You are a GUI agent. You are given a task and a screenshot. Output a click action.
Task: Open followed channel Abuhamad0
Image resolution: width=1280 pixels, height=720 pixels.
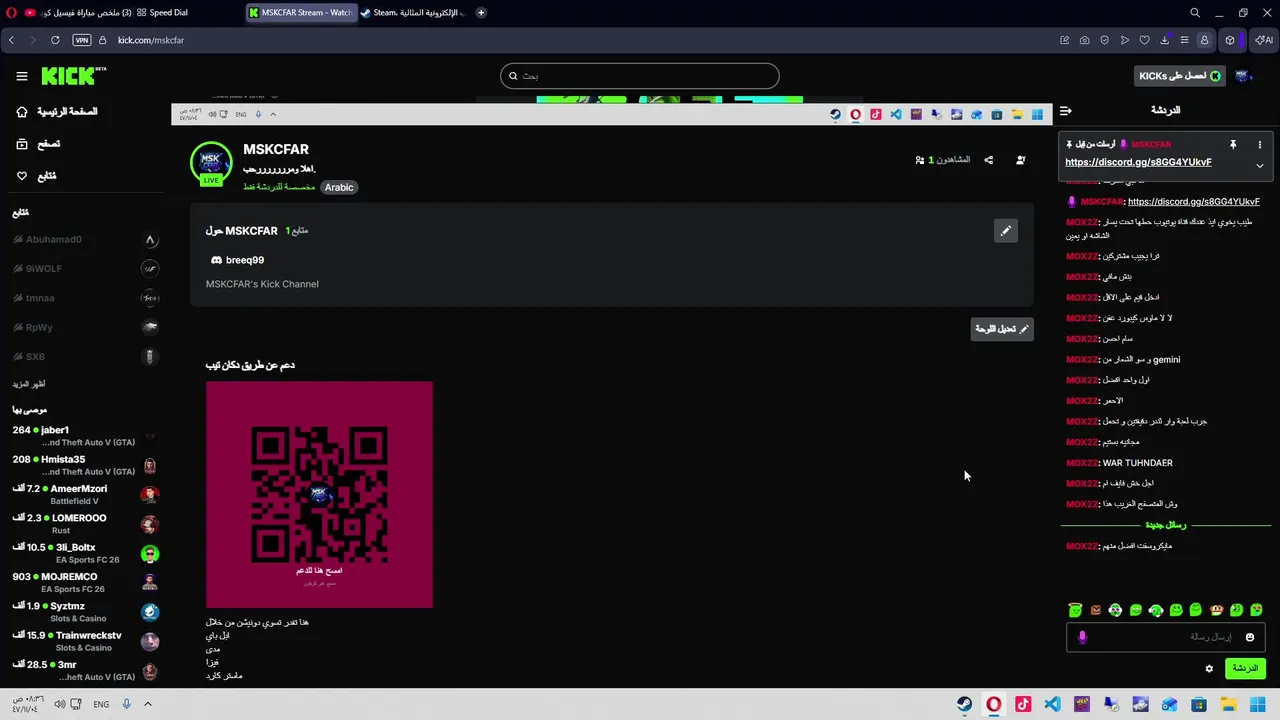tap(85, 240)
